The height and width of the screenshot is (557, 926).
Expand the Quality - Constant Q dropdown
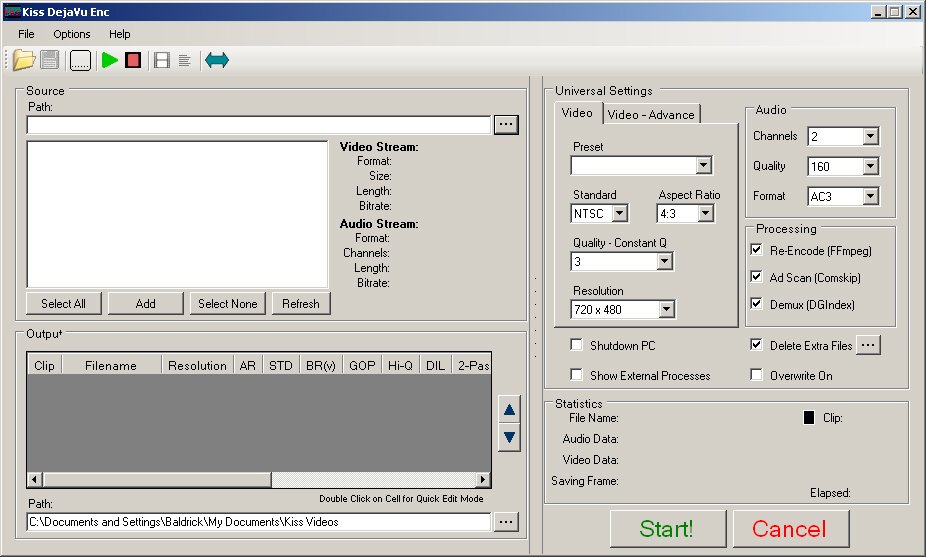coord(664,261)
